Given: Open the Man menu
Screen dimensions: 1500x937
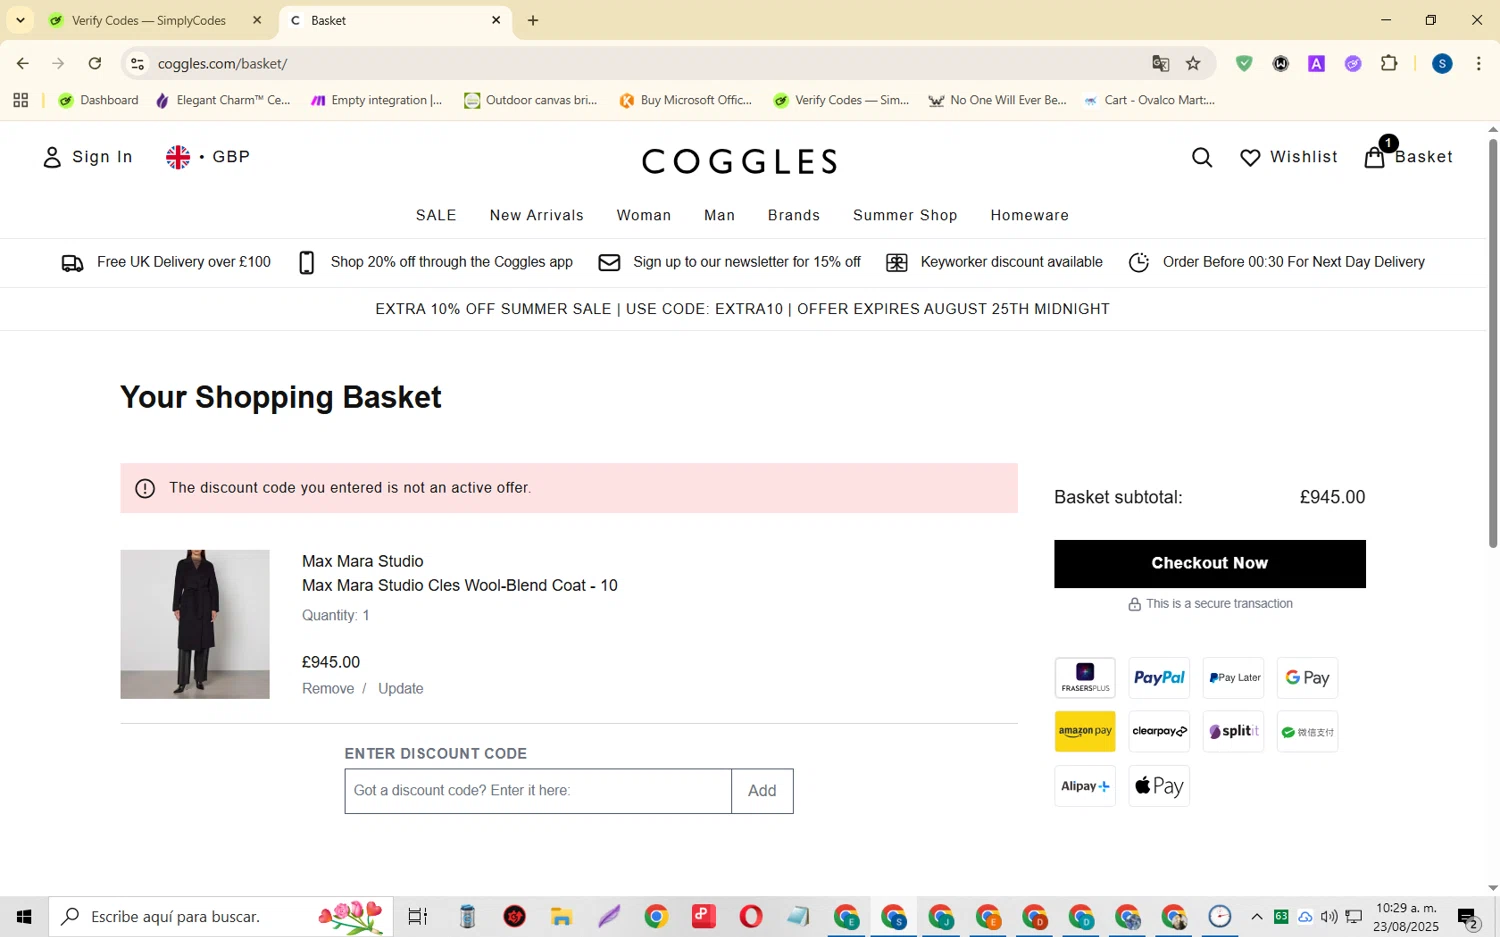Looking at the screenshot, I should [719, 215].
